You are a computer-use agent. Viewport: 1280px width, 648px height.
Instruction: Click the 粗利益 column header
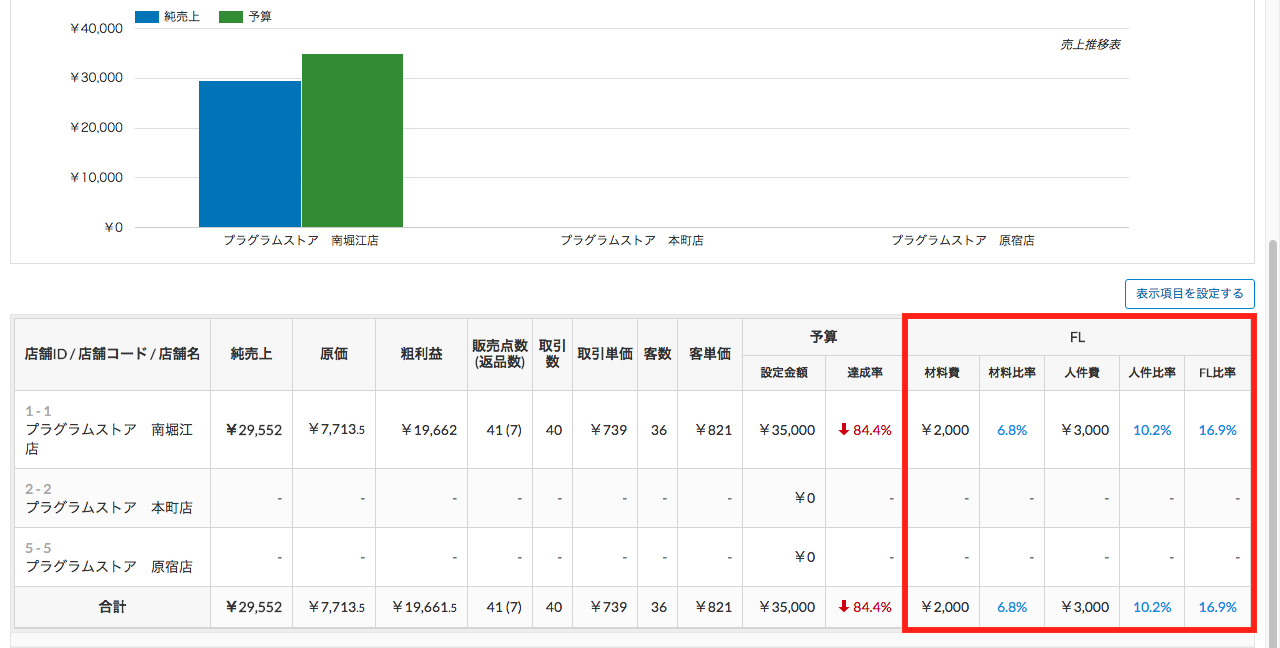click(x=421, y=354)
